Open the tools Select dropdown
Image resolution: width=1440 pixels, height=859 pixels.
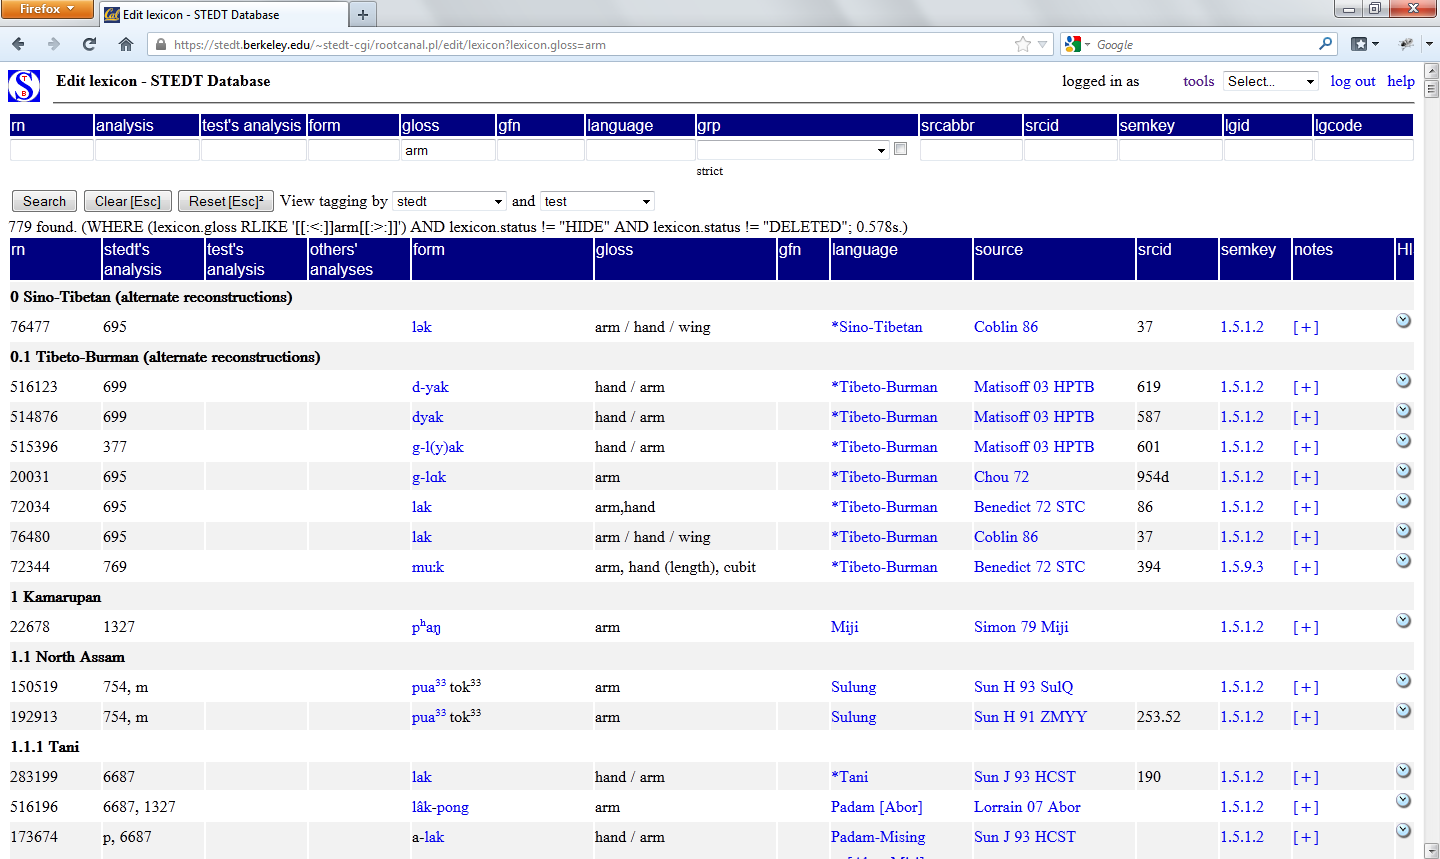coord(1271,81)
